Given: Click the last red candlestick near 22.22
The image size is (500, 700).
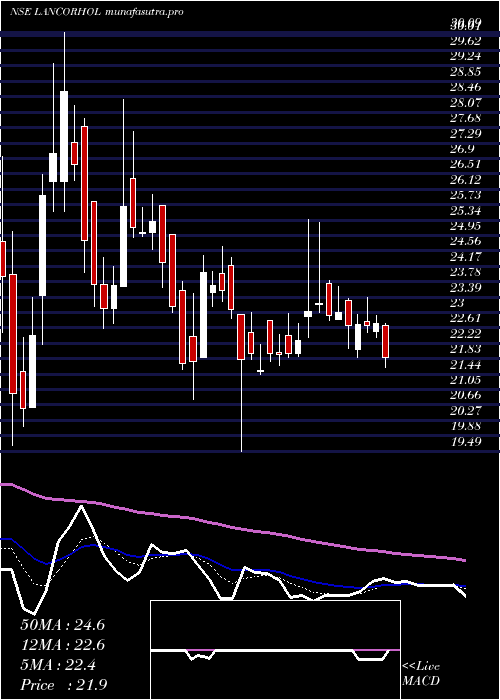Looking at the screenshot, I should click(386, 342).
